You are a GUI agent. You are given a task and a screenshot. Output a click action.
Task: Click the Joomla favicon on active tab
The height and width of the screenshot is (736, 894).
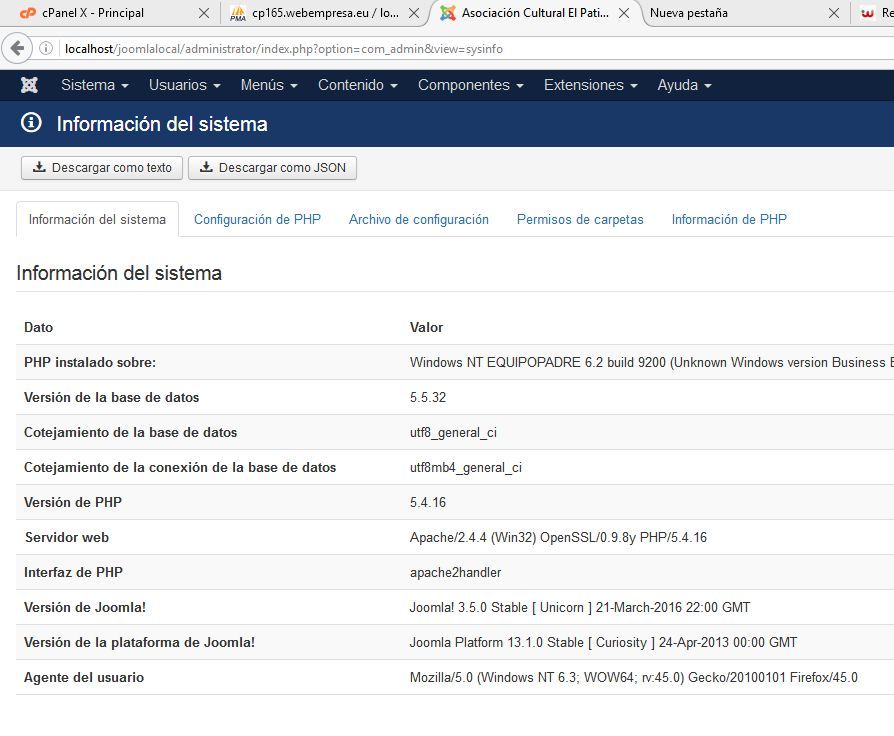(x=448, y=13)
